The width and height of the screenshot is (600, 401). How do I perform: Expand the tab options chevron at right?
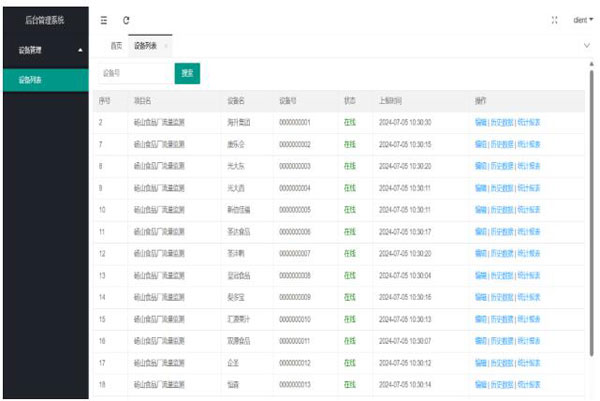[586, 46]
